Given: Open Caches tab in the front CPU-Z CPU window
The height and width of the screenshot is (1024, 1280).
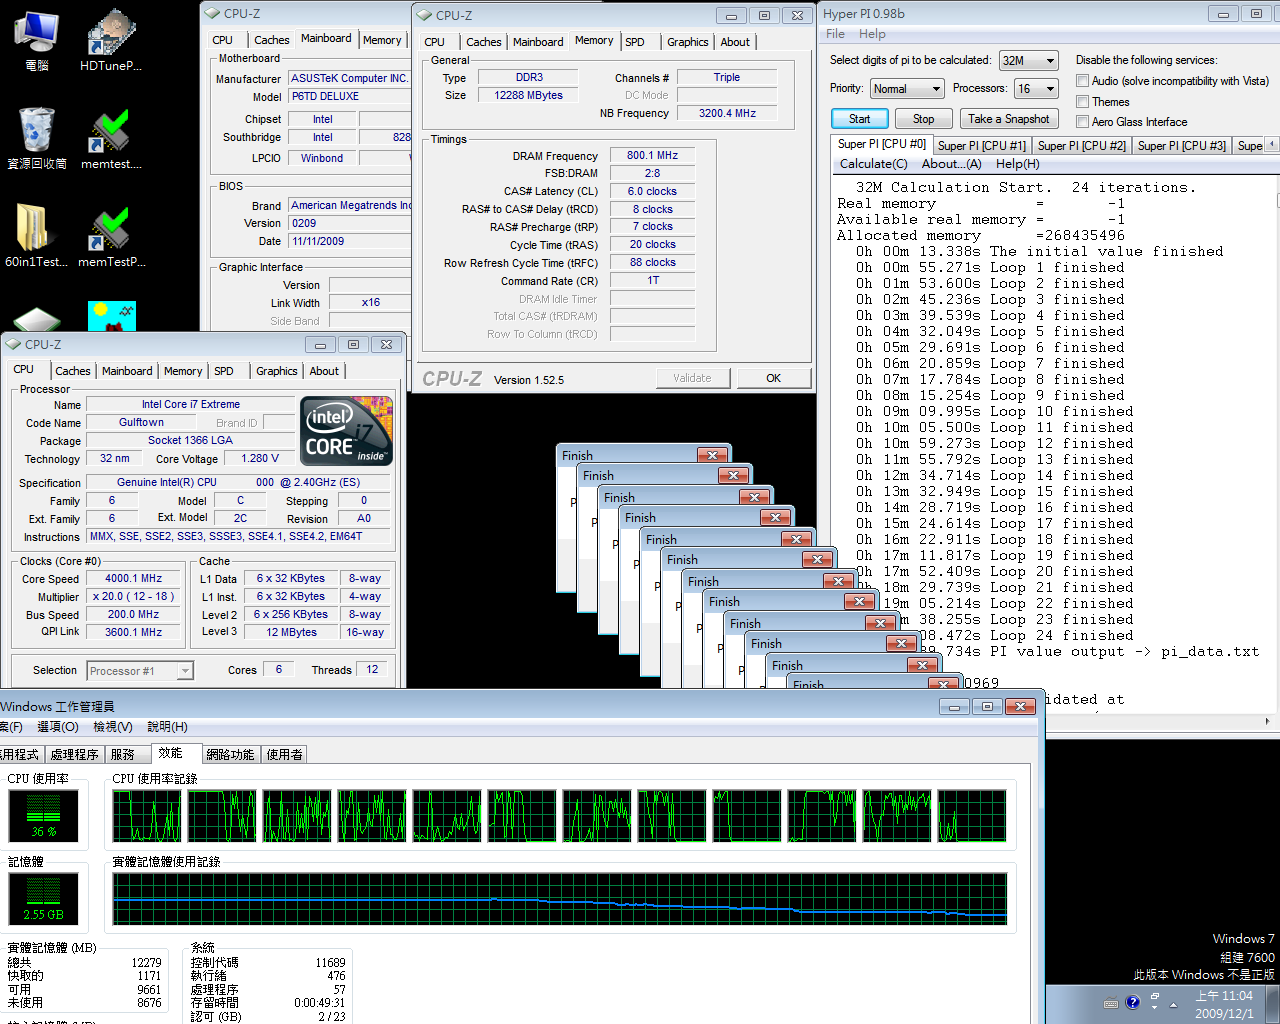Looking at the screenshot, I should pyautogui.click(x=73, y=371).
